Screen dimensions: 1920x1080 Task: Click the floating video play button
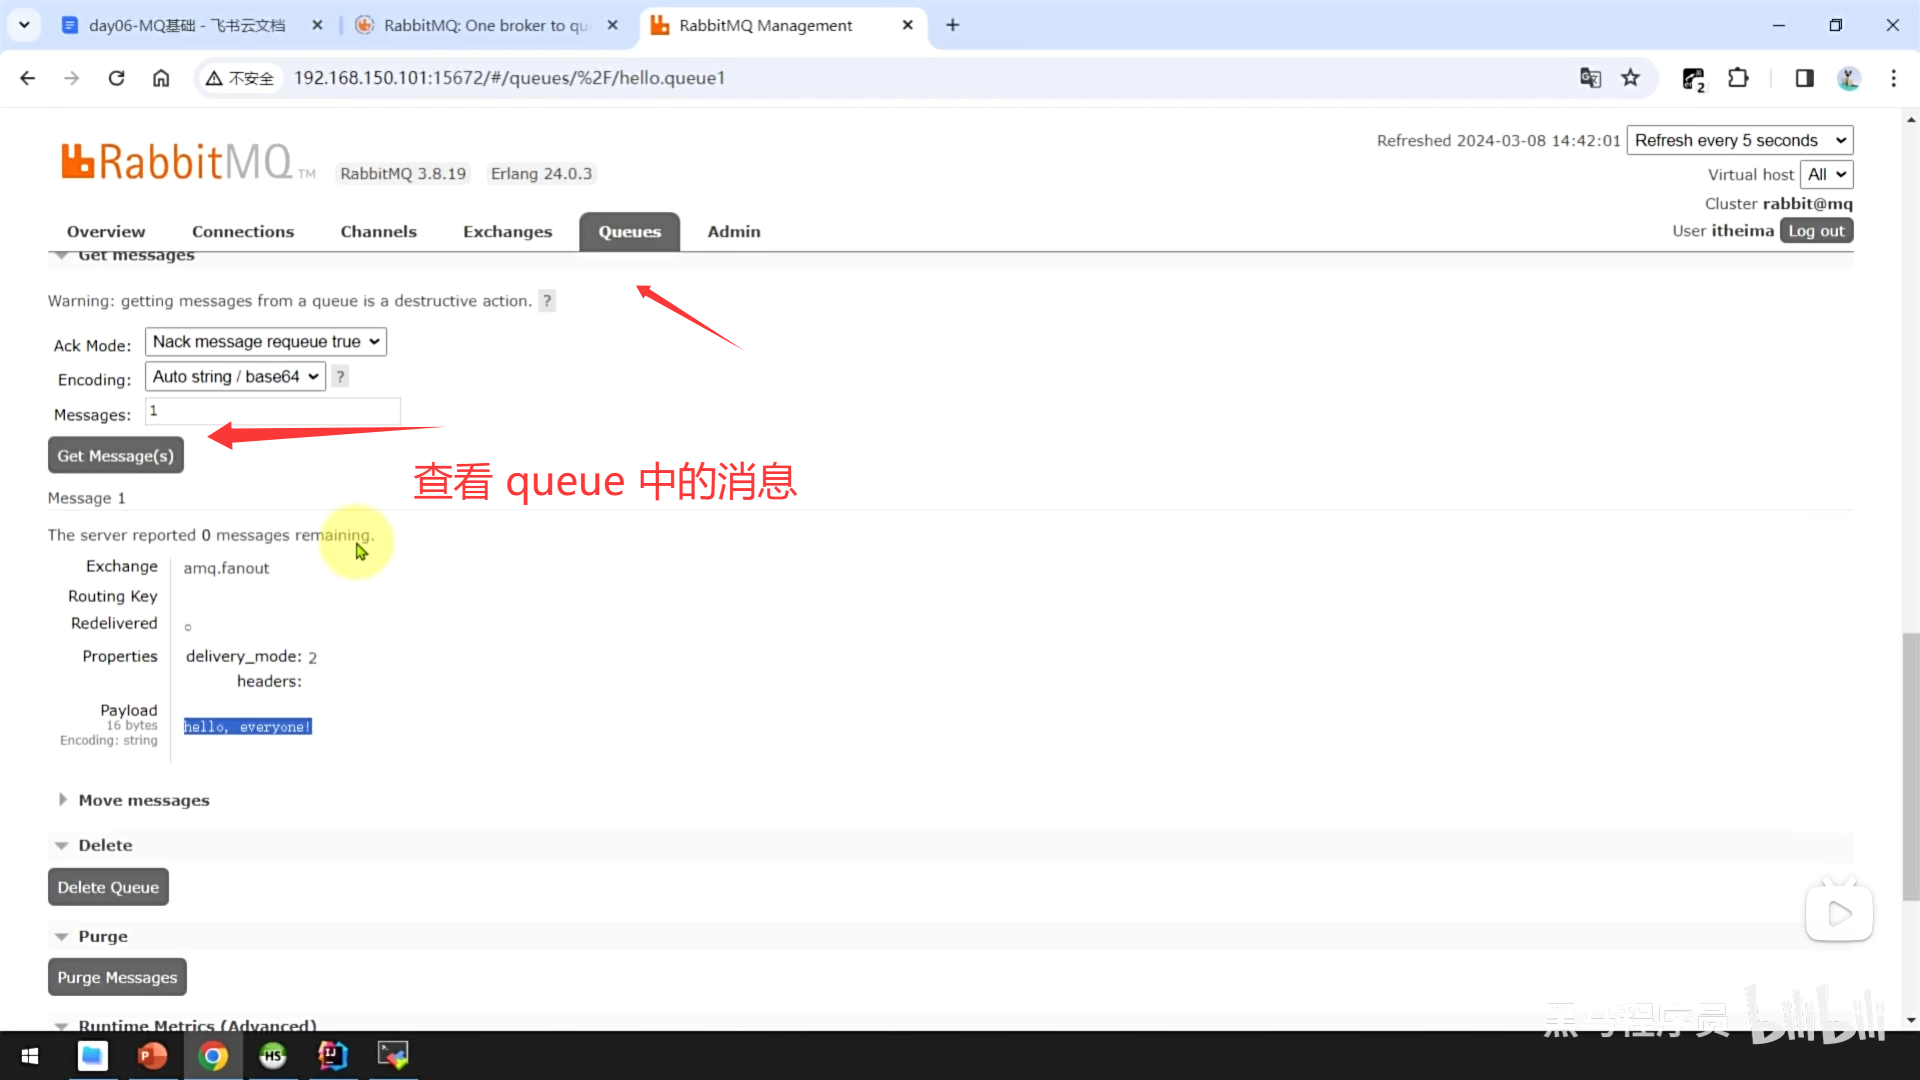[1838, 912]
